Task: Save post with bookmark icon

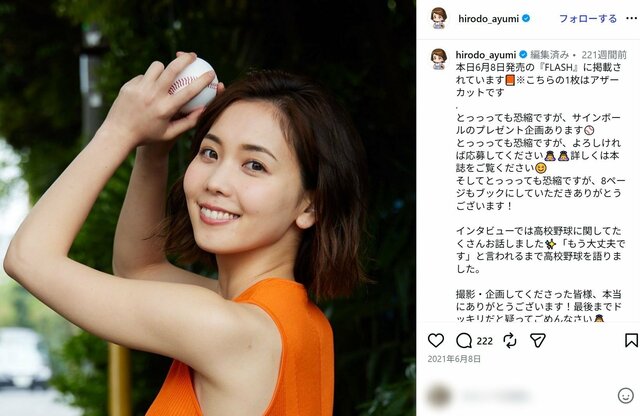Action: click(631, 340)
